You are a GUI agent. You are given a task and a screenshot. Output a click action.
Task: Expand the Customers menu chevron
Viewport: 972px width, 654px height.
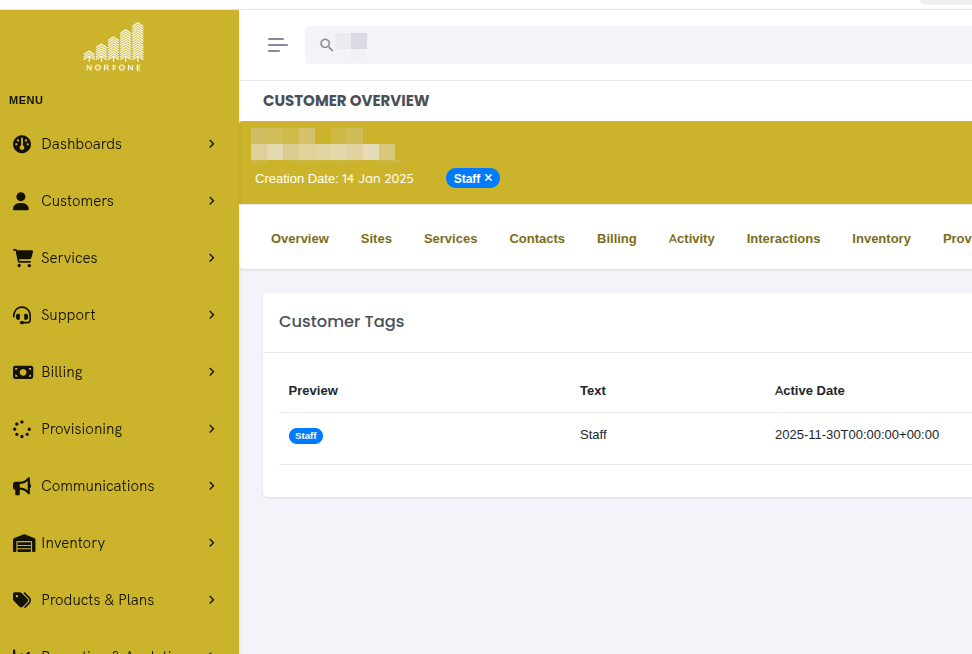pyautogui.click(x=211, y=201)
